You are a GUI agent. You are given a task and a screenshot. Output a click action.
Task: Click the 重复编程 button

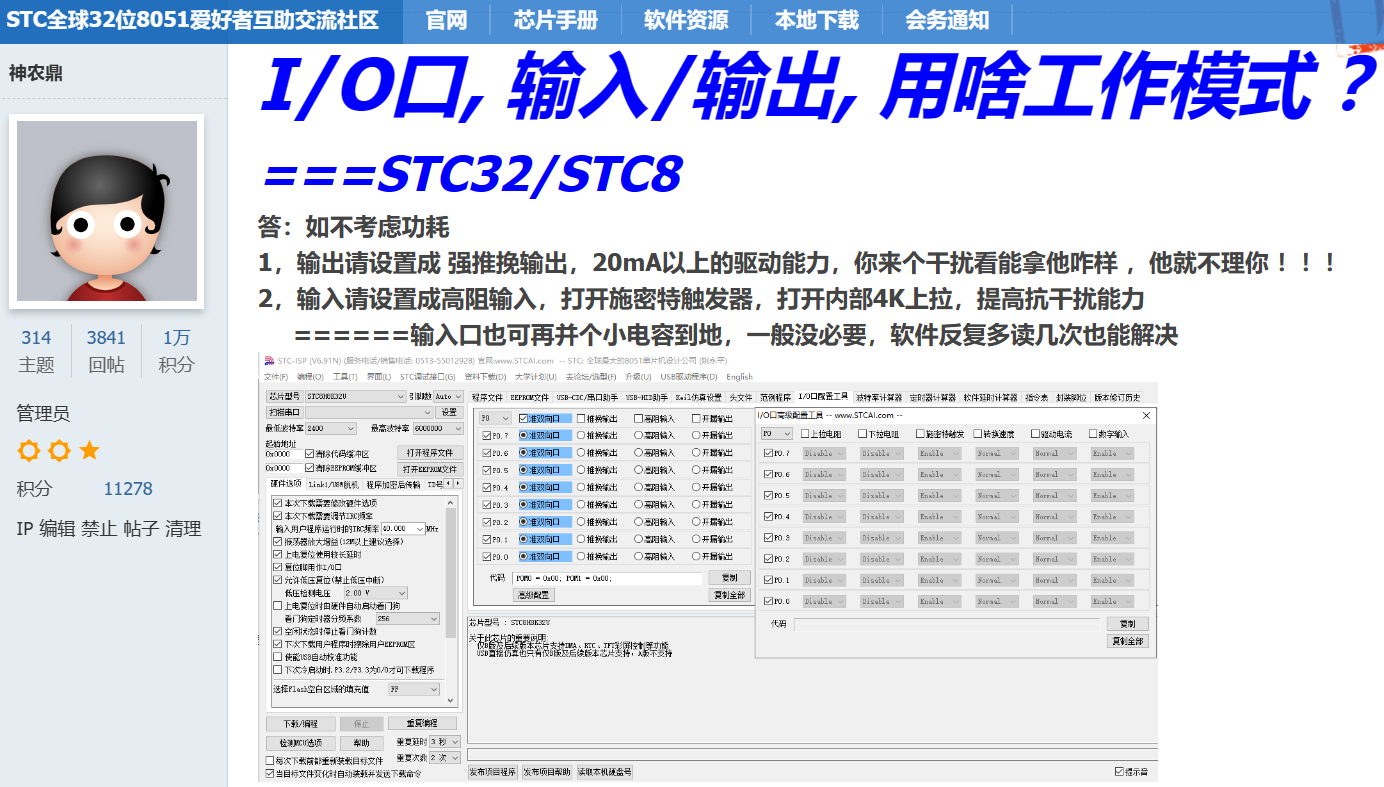(422, 723)
